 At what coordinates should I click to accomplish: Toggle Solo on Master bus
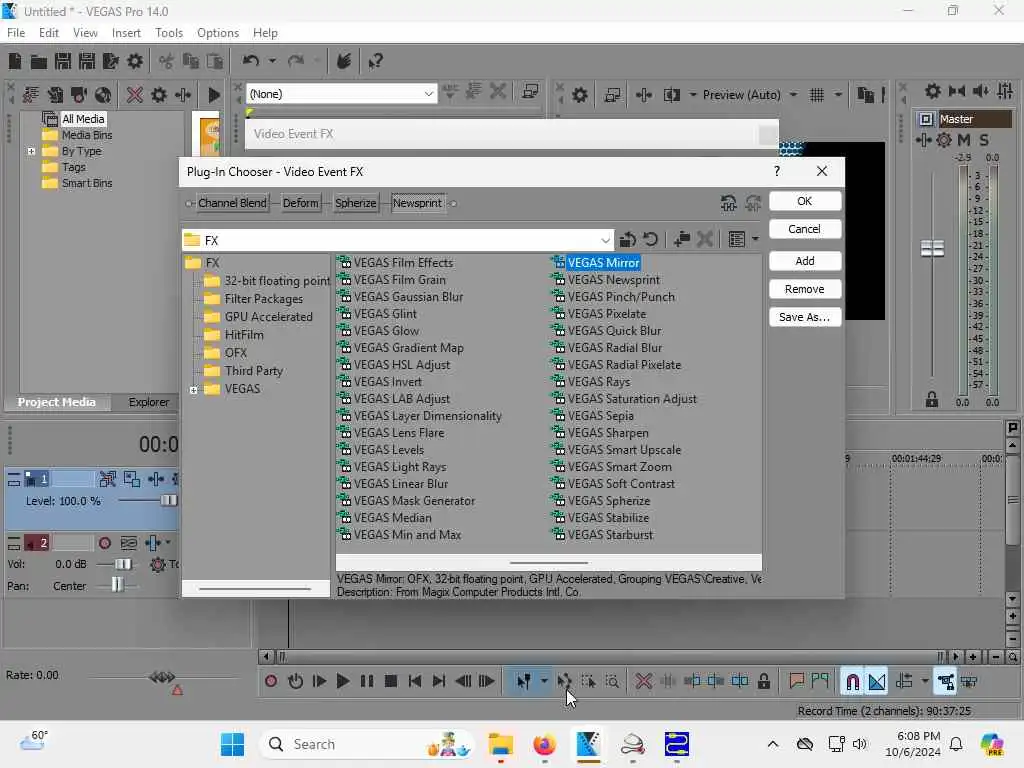tap(984, 140)
